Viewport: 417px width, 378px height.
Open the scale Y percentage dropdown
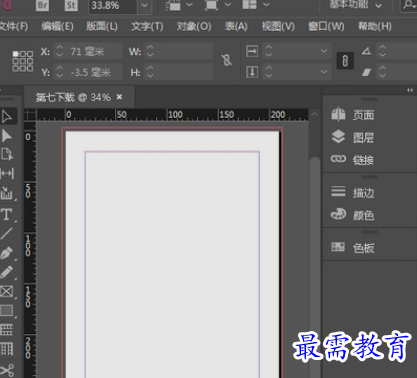point(323,72)
